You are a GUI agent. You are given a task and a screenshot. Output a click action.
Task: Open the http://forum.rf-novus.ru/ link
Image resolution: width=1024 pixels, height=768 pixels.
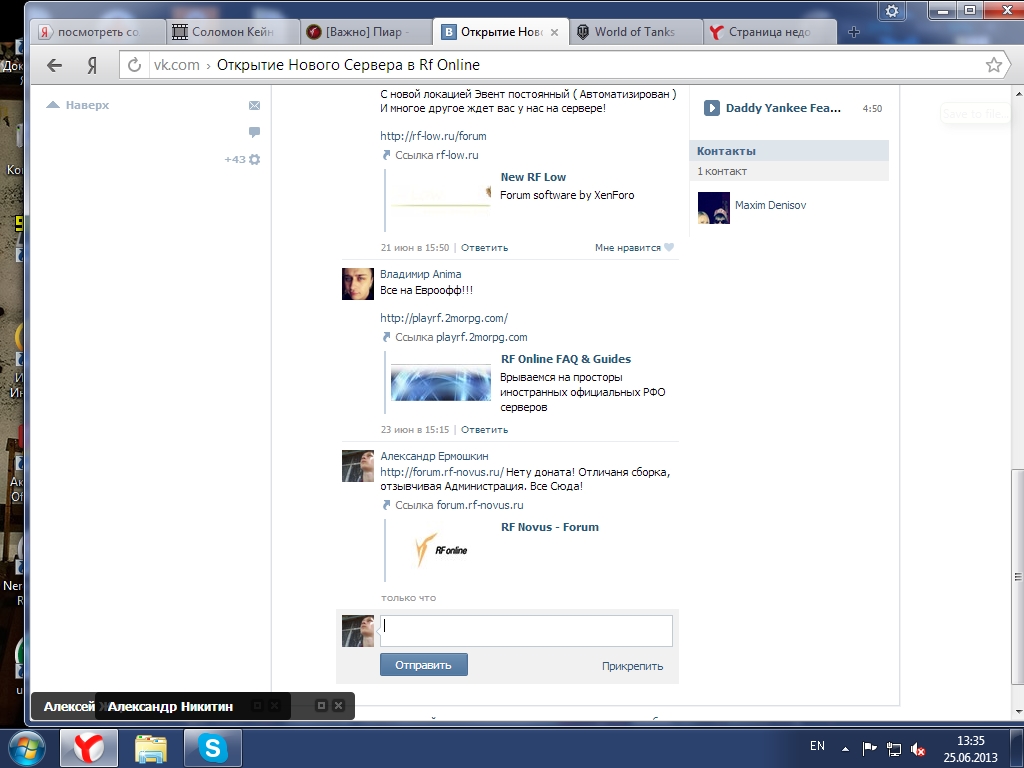click(442, 472)
